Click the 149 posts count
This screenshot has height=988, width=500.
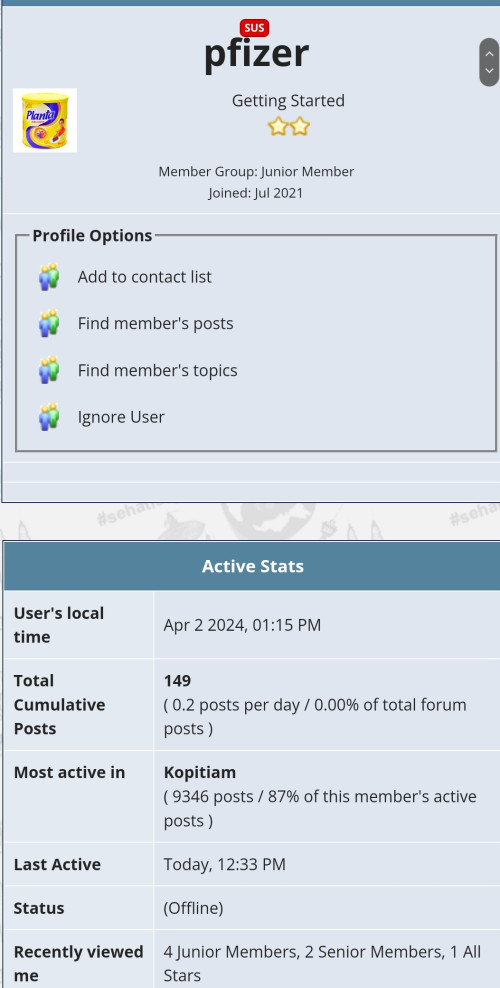tap(177, 681)
